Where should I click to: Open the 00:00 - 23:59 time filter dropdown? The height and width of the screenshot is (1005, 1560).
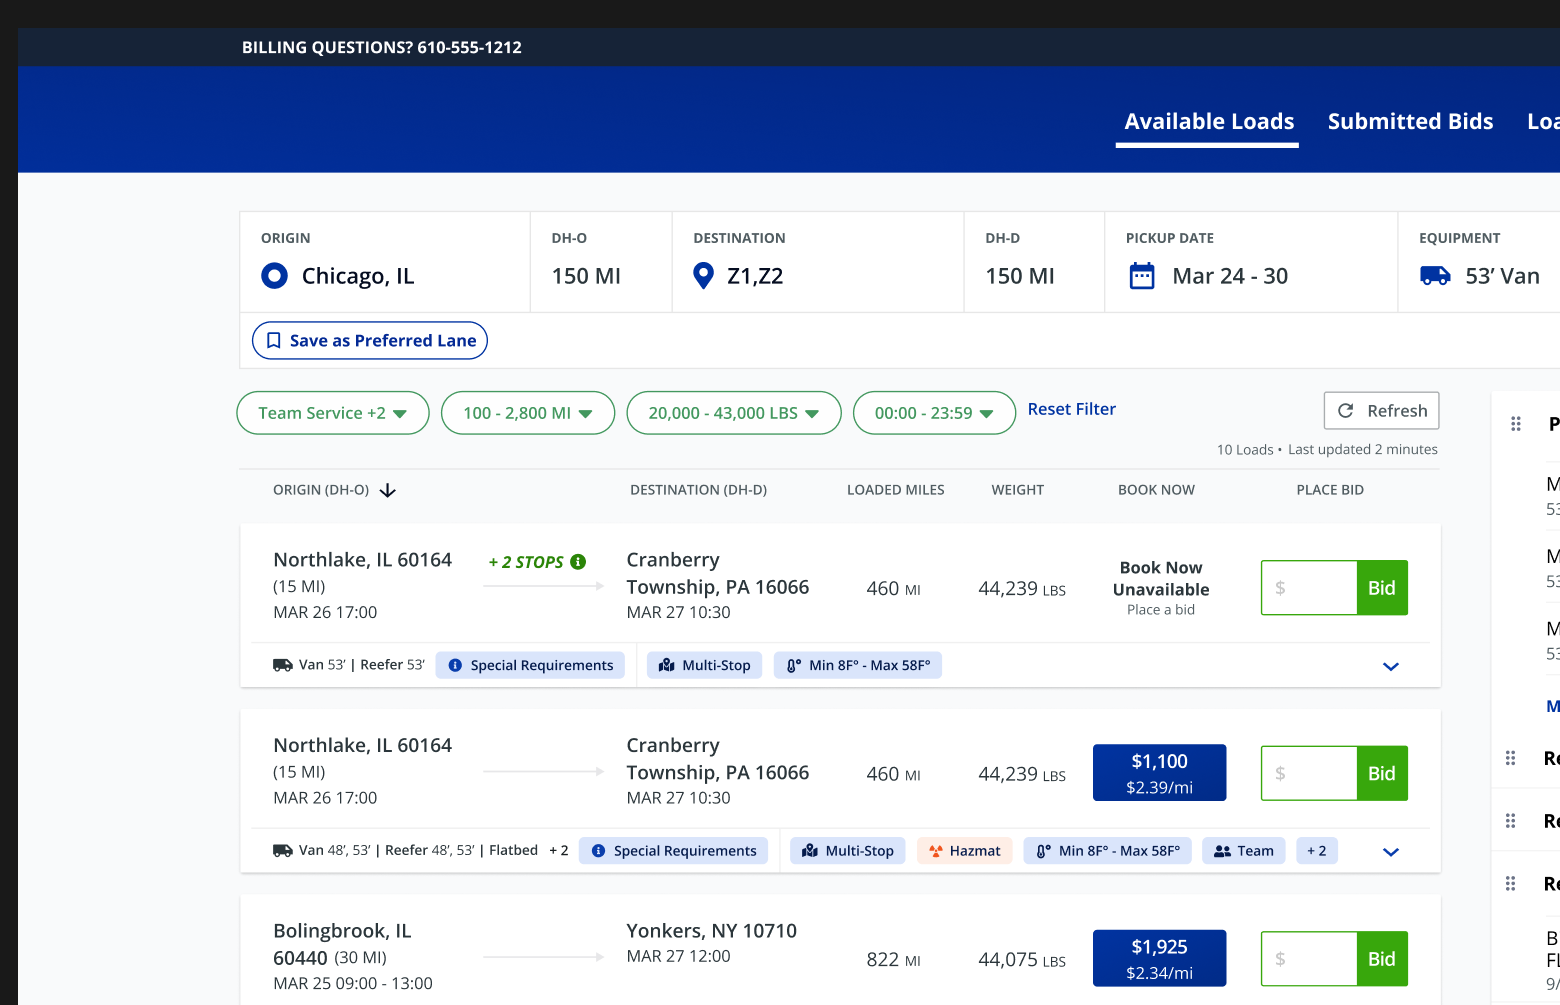point(934,413)
